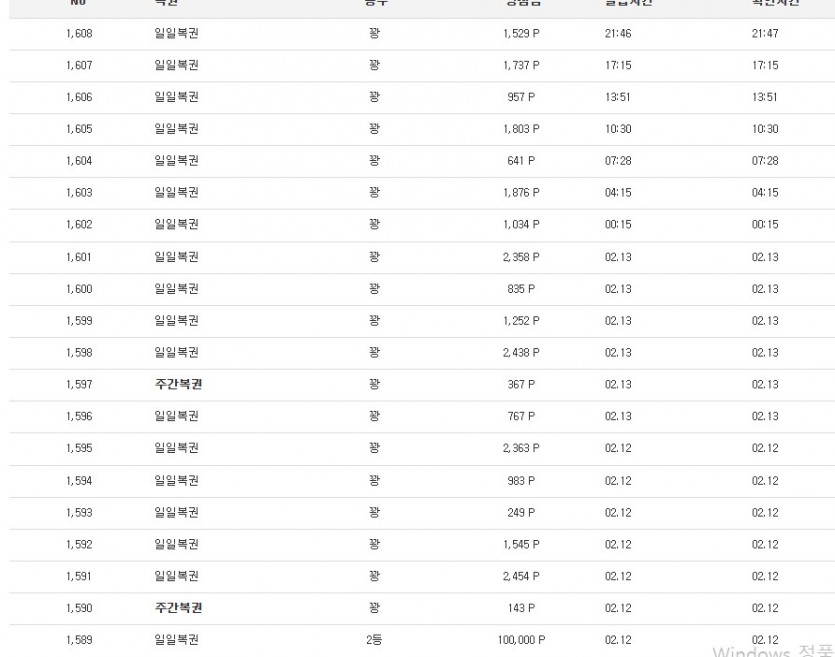Click the 2등 result in row 1,589

374,640
